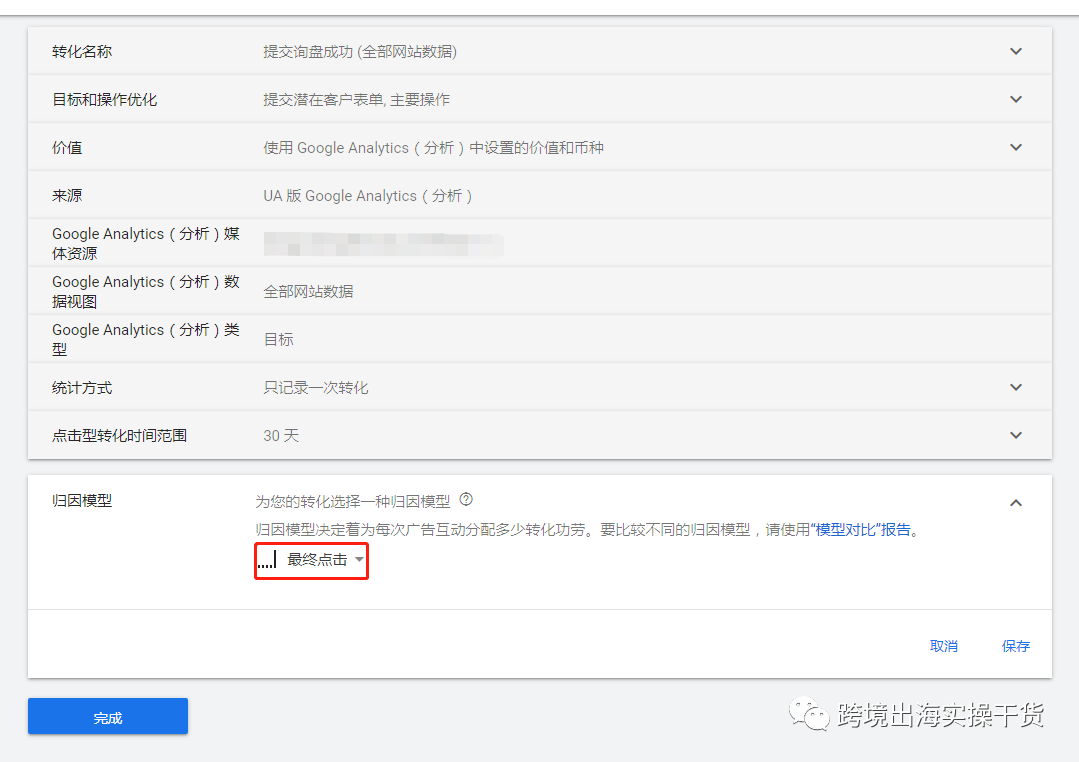
Task: Click the bar-chart icon beside 最终点击
Action: click(266, 561)
